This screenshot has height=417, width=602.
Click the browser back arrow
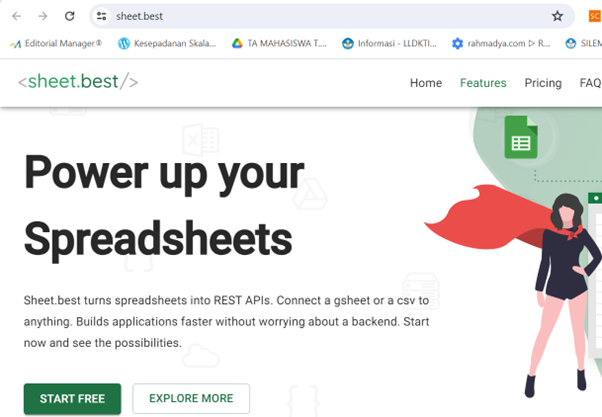[x=16, y=16]
